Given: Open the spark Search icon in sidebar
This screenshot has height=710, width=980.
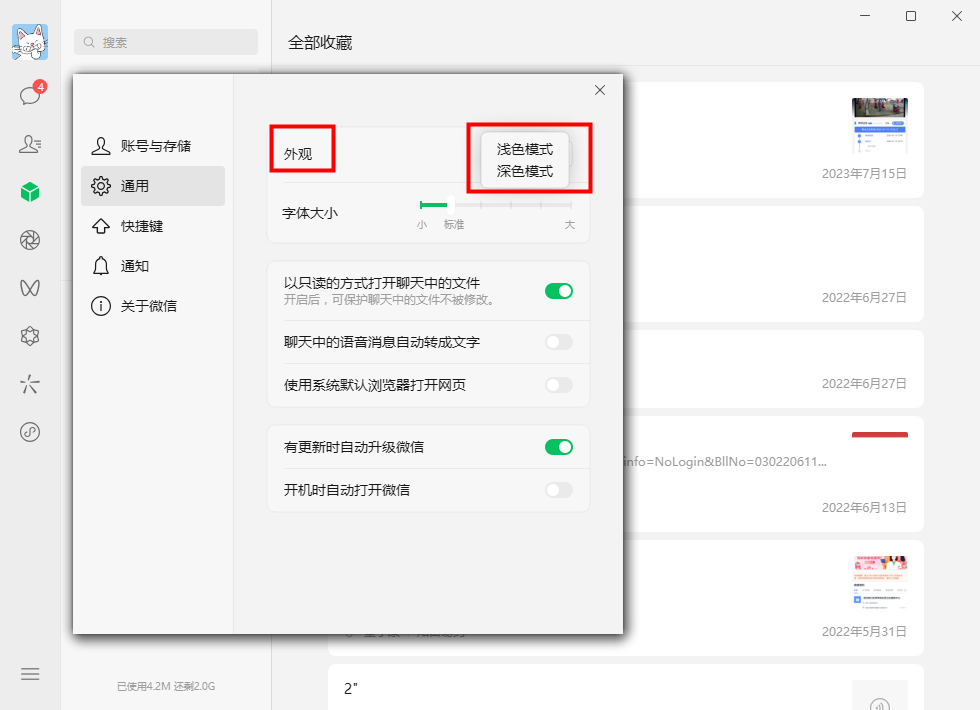Looking at the screenshot, I should (x=30, y=384).
